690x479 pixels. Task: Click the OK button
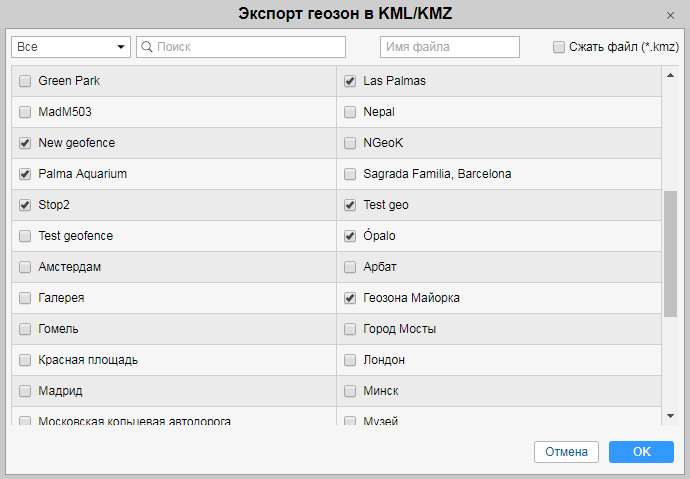coord(641,452)
